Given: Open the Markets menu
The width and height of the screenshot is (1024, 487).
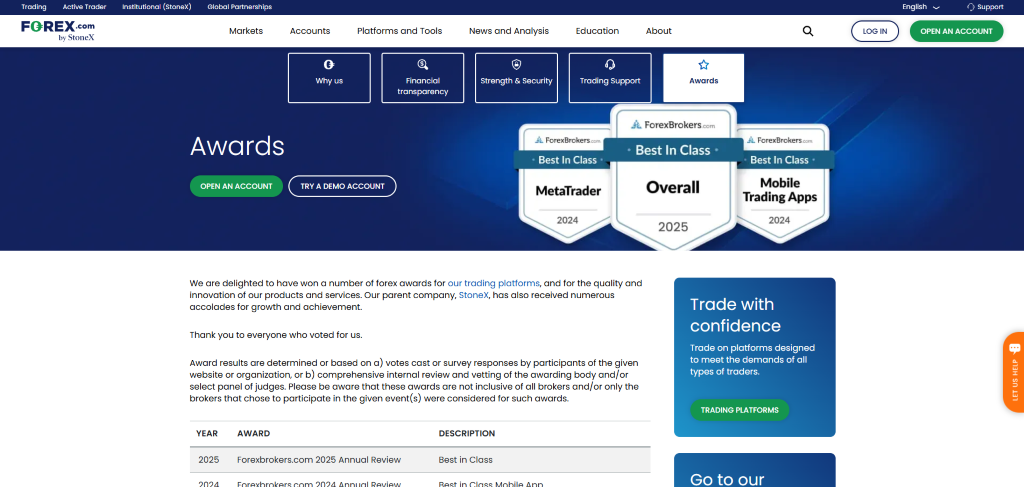Looking at the screenshot, I should (246, 31).
